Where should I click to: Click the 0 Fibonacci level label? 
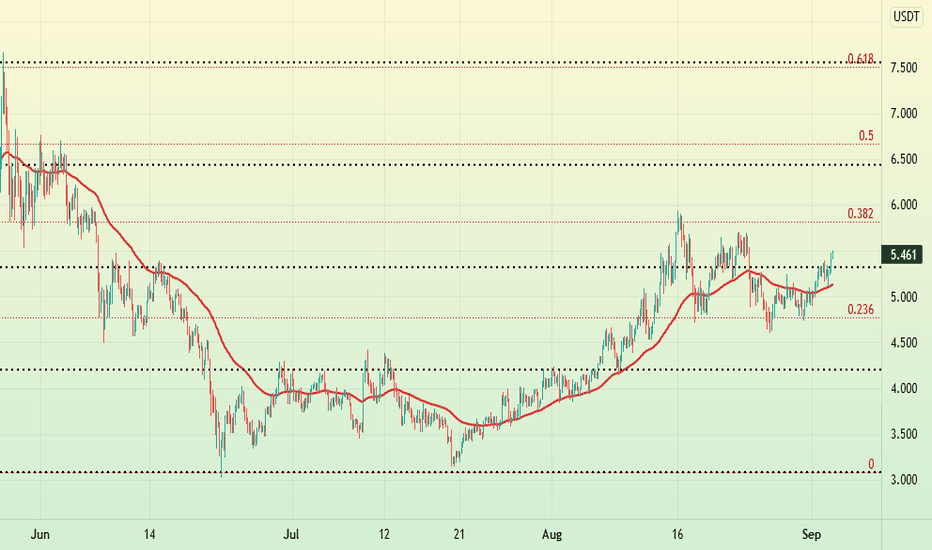[x=871, y=464]
